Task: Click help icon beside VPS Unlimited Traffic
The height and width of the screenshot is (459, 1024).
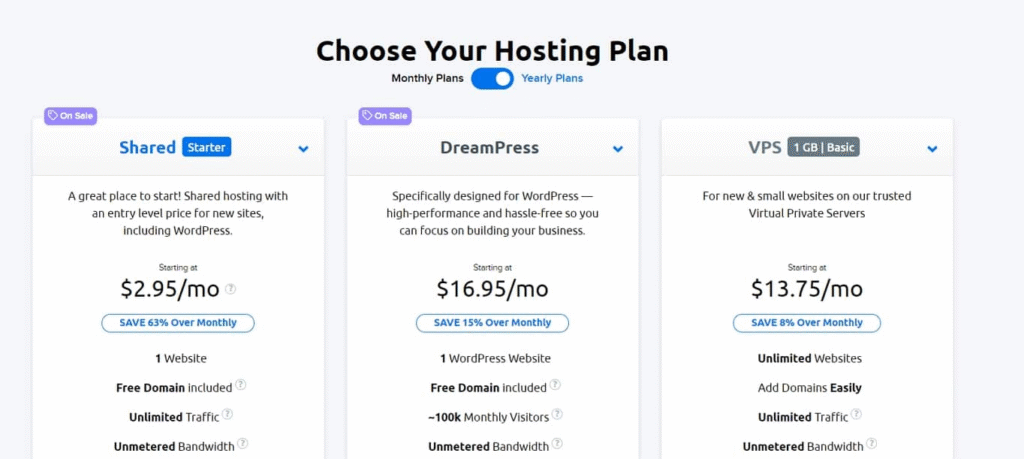Action: (857, 415)
